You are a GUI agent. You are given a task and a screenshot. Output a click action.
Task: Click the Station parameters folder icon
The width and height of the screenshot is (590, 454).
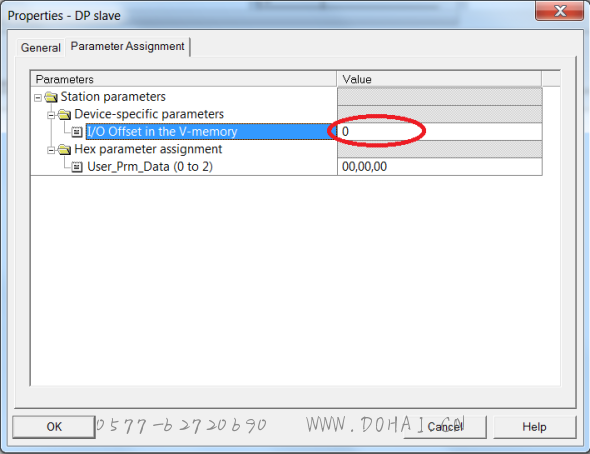pyautogui.click(x=51, y=97)
